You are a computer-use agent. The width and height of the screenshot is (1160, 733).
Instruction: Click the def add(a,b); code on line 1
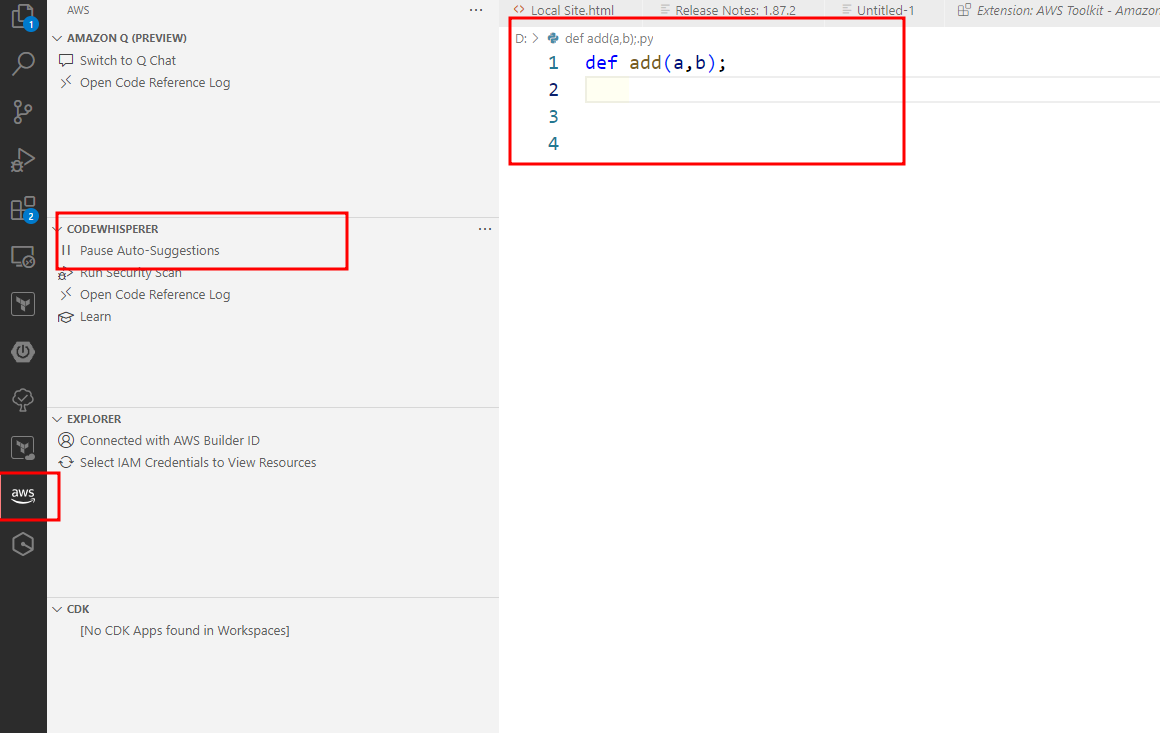coord(655,63)
